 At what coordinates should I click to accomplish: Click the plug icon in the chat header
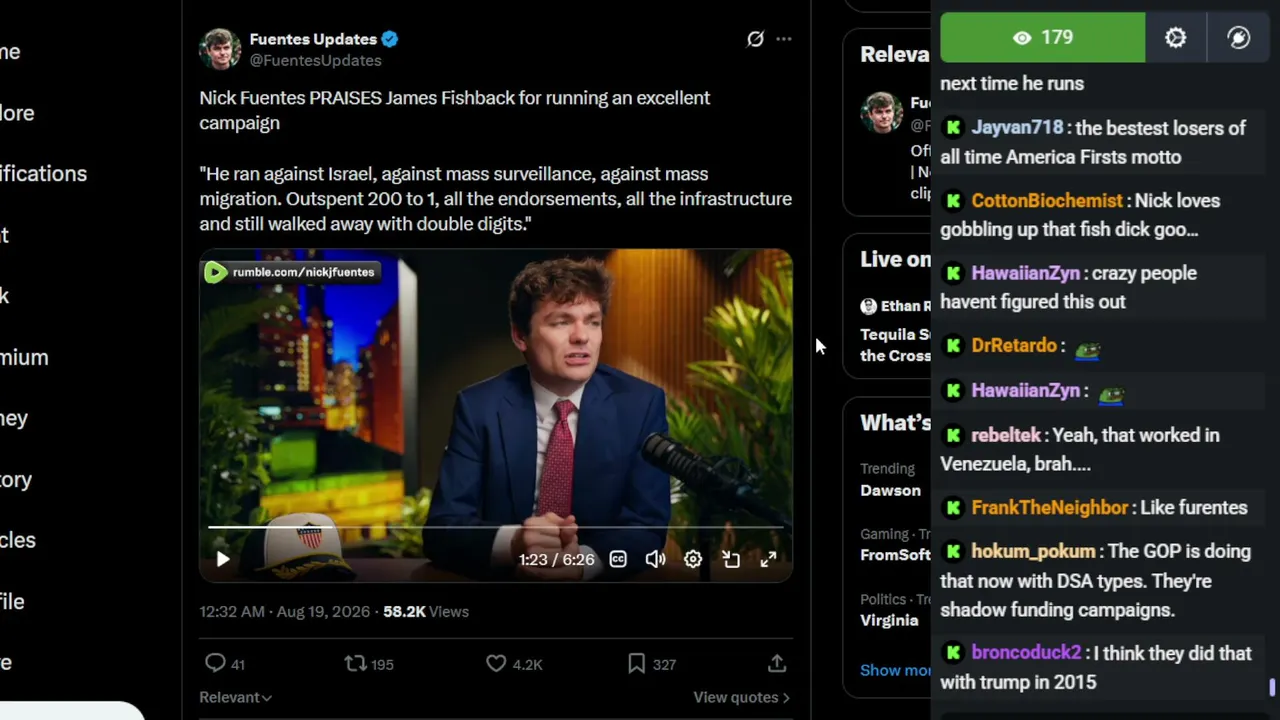[1239, 38]
